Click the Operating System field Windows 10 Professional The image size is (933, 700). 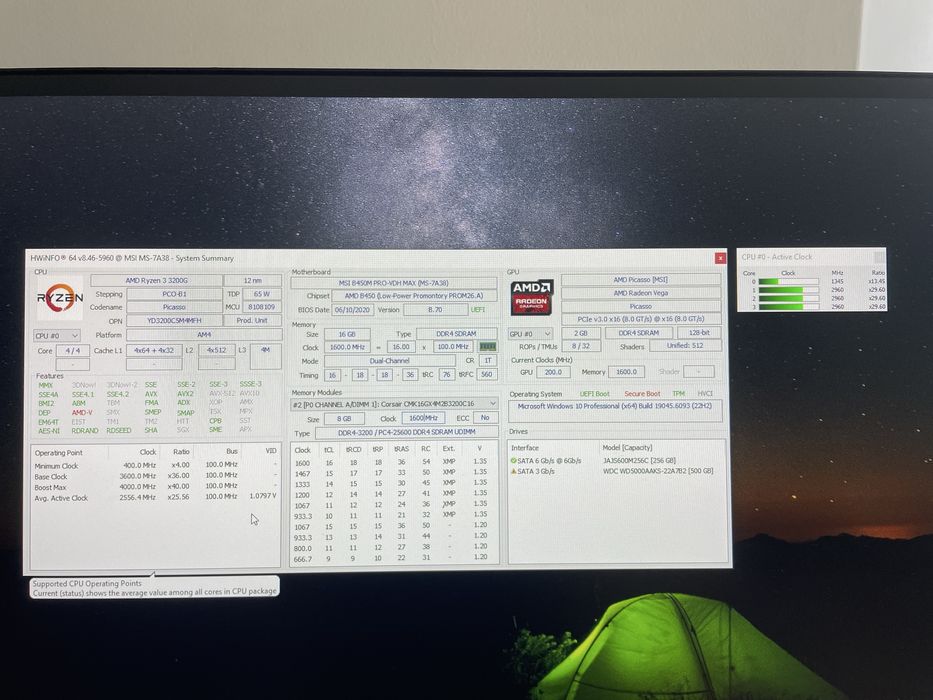click(615, 411)
